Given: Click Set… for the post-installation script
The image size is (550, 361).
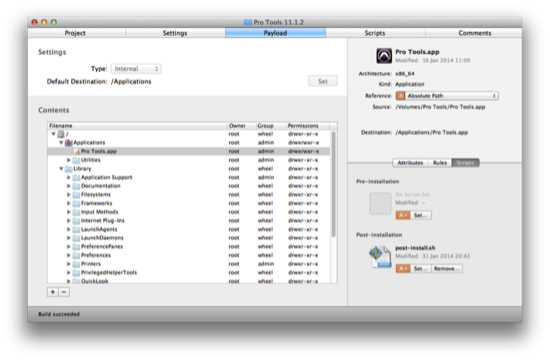Looking at the screenshot, I should click(421, 269).
